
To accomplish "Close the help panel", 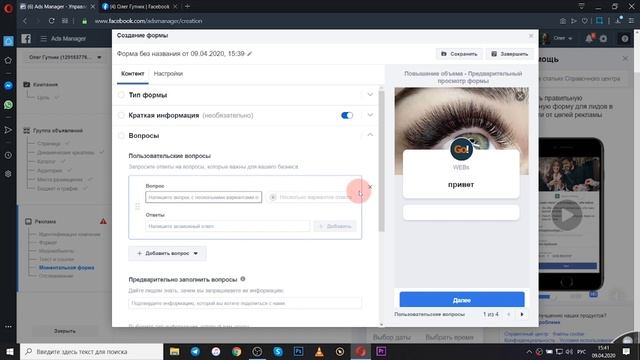I will coord(625,59).
